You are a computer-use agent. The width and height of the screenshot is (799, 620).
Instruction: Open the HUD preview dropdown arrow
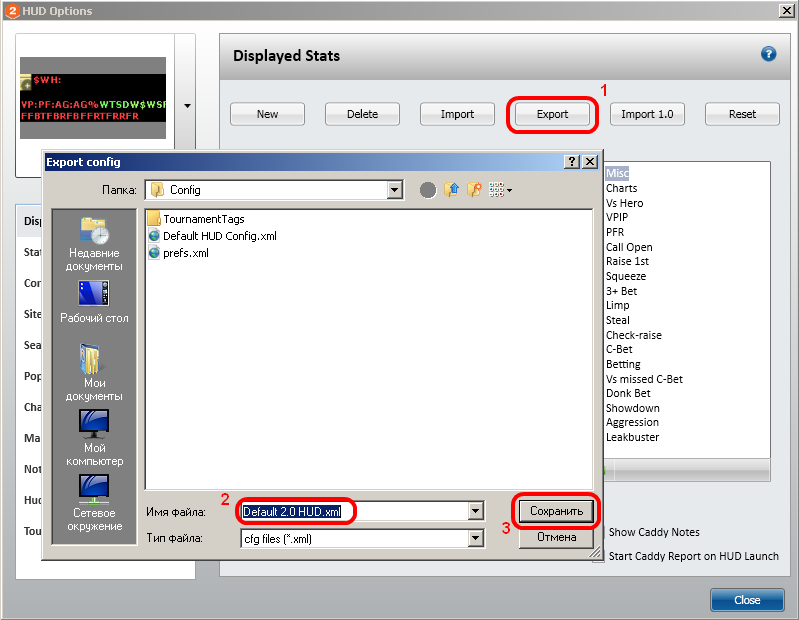187,106
